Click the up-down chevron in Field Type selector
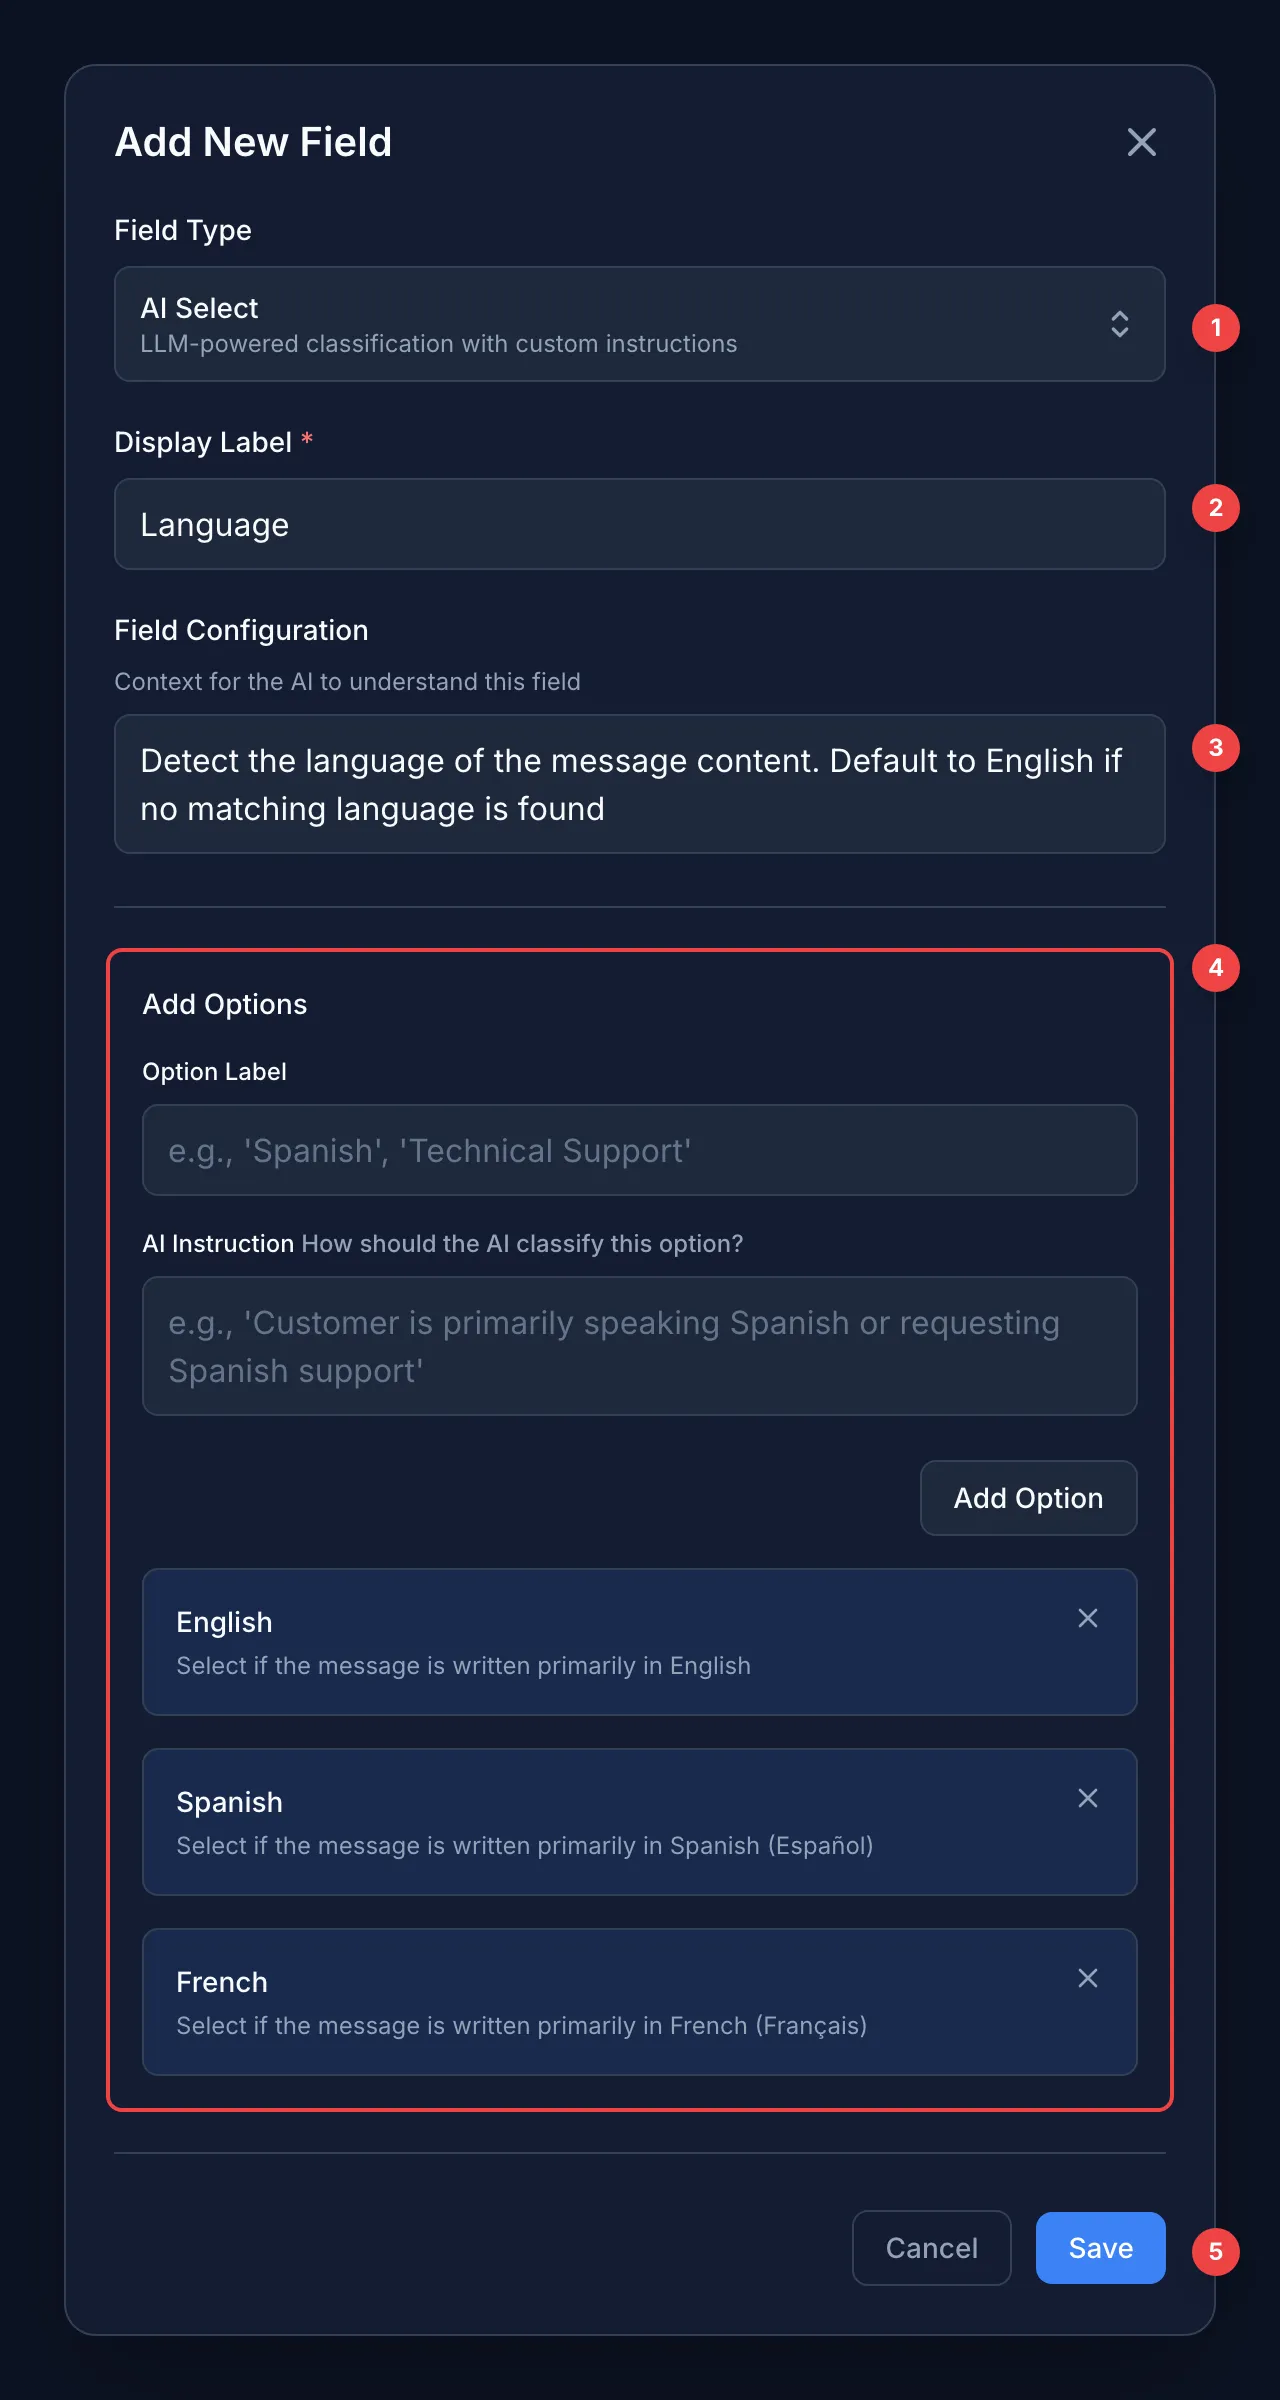 pyautogui.click(x=1120, y=324)
